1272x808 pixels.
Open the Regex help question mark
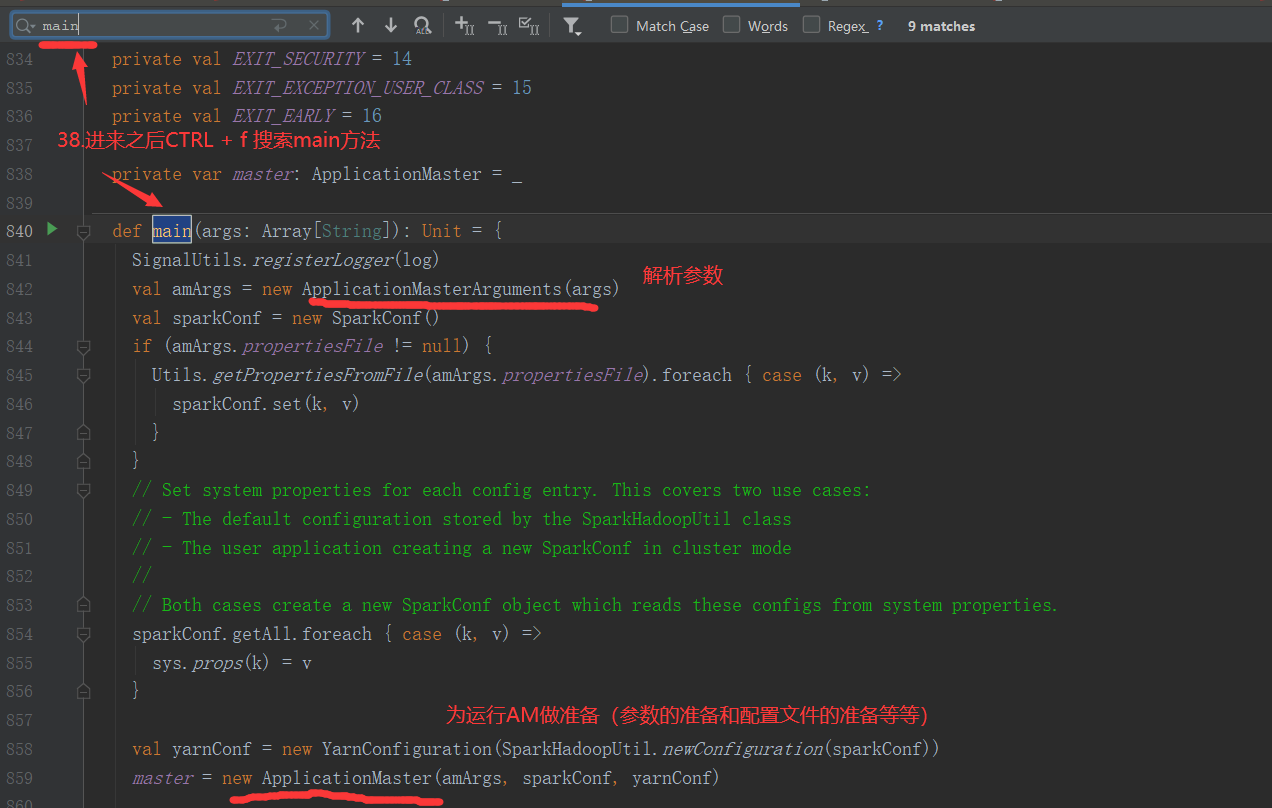pos(880,26)
